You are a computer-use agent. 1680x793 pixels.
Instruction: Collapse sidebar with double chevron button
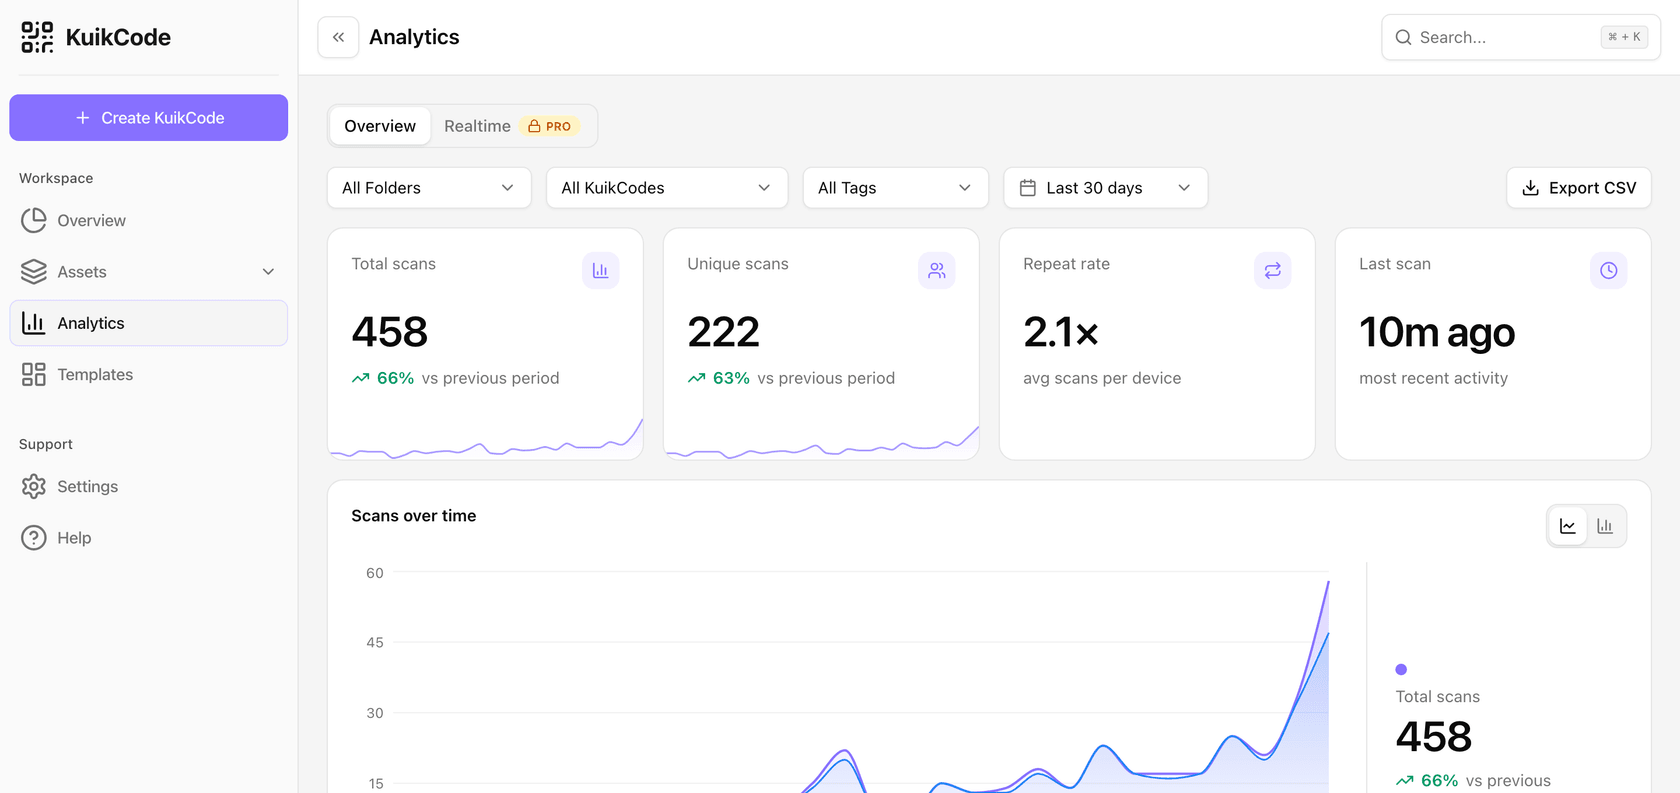(338, 37)
